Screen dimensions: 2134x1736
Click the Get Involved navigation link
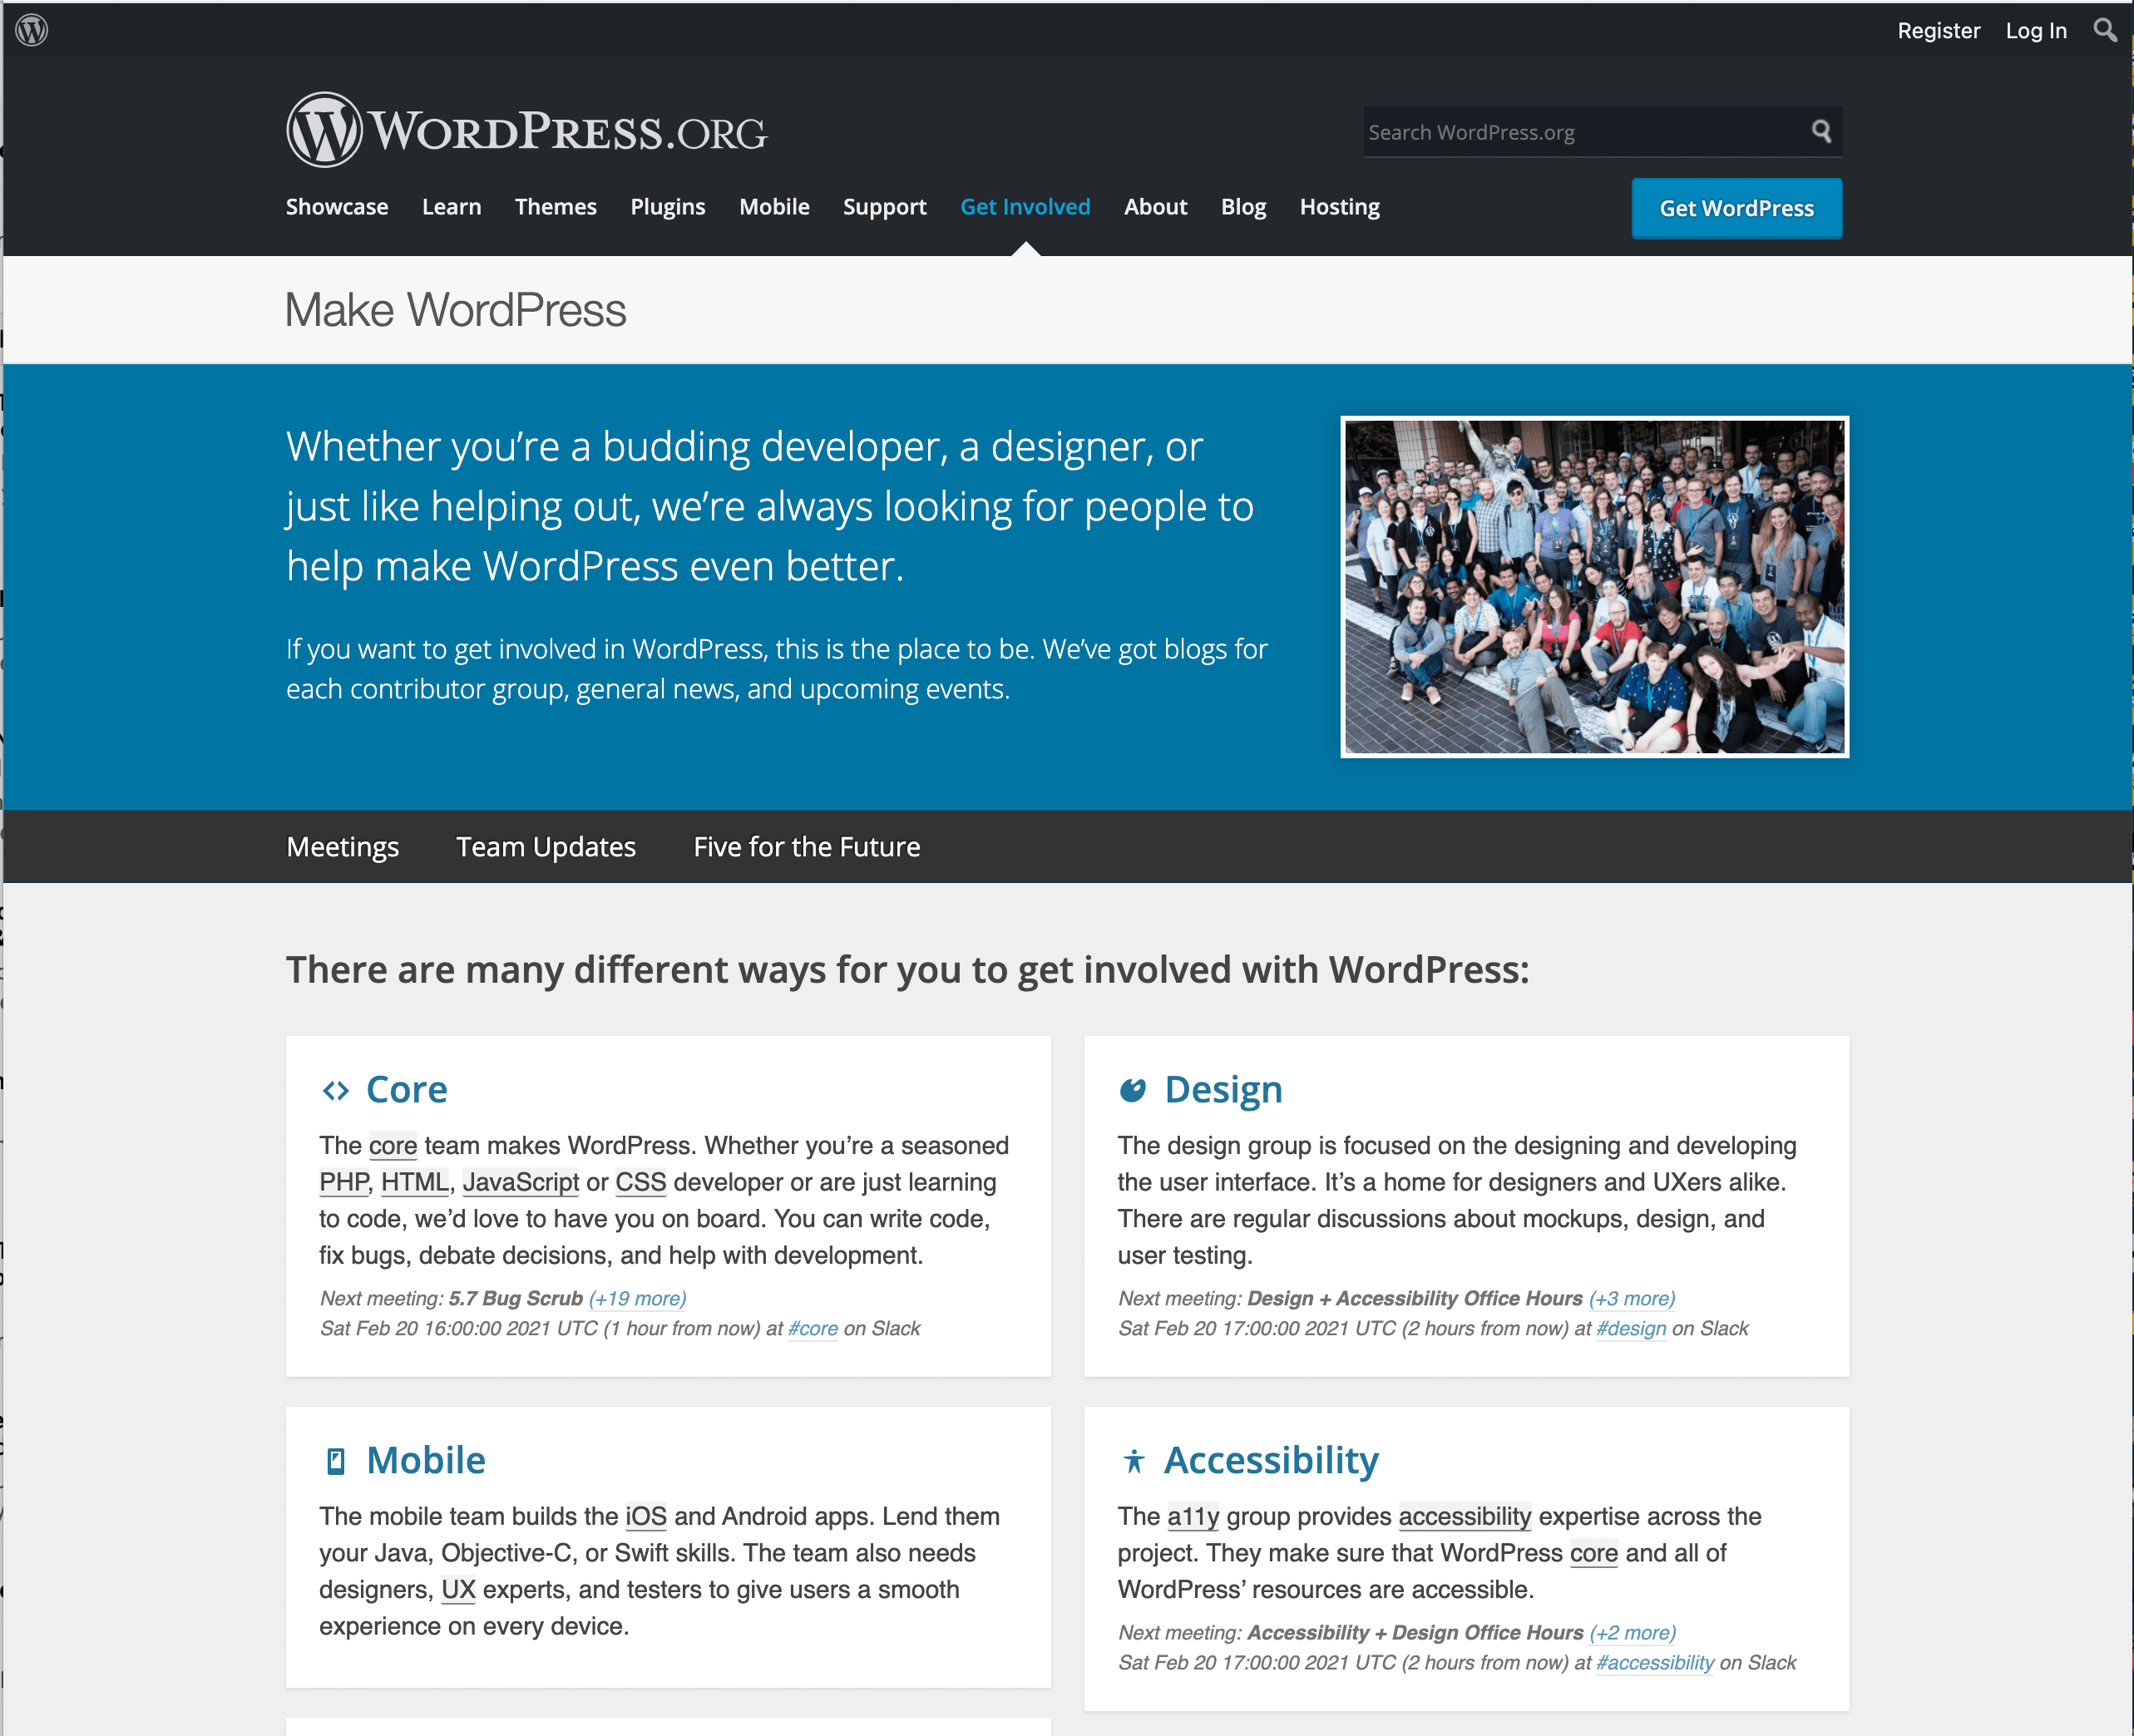click(x=1025, y=207)
